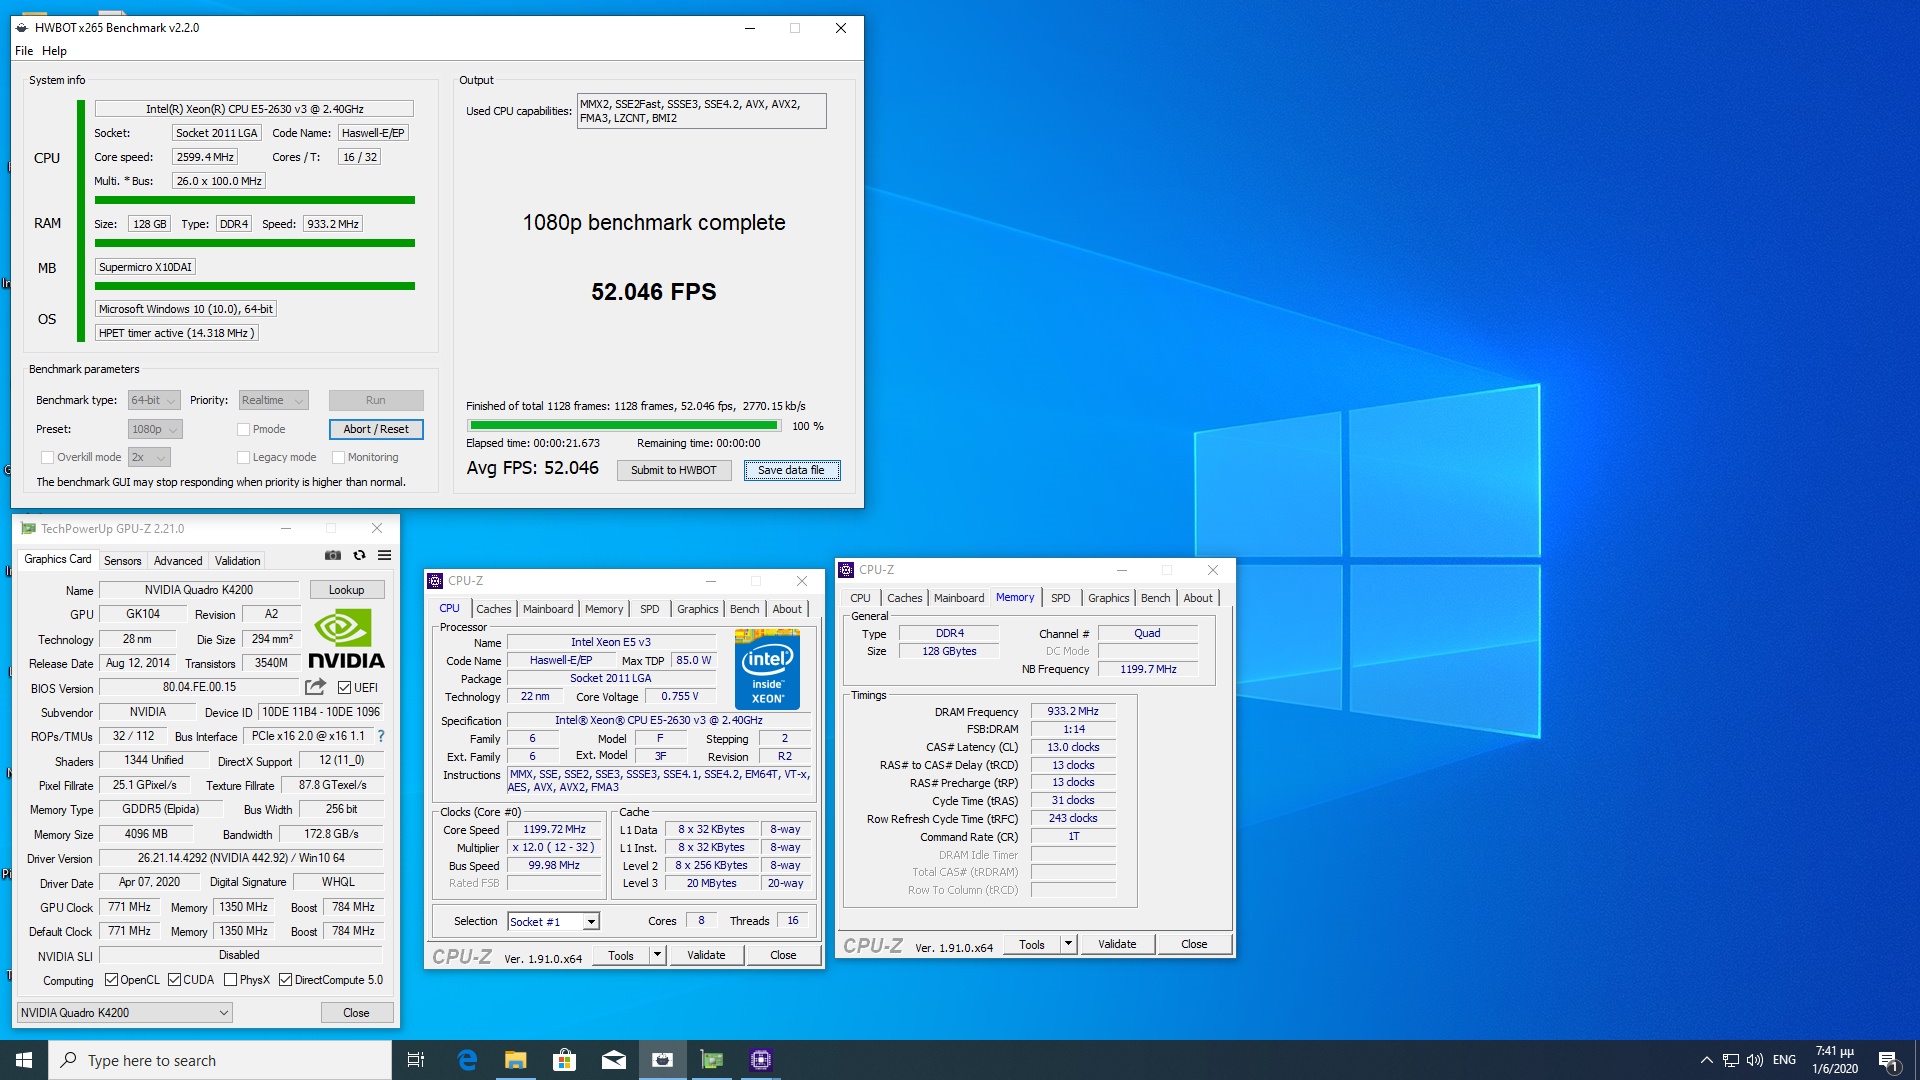
Task: Click the Abort / Reset button
Action: (376, 429)
